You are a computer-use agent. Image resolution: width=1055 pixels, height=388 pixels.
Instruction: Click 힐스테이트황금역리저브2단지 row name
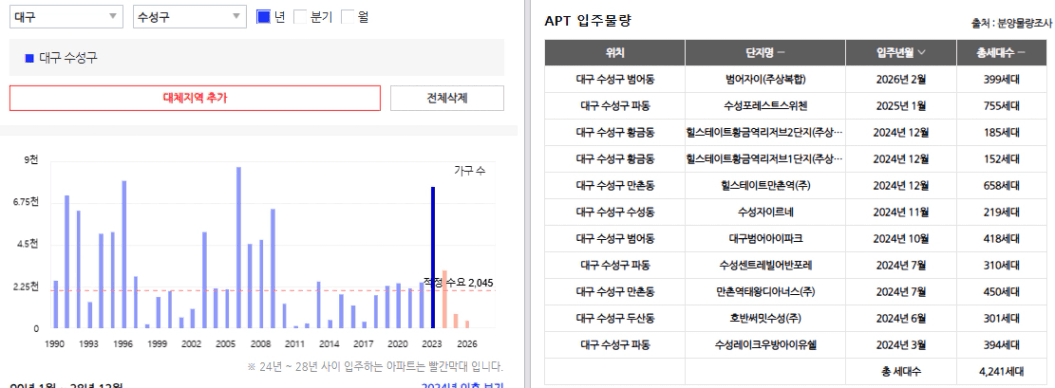[765, 132]
